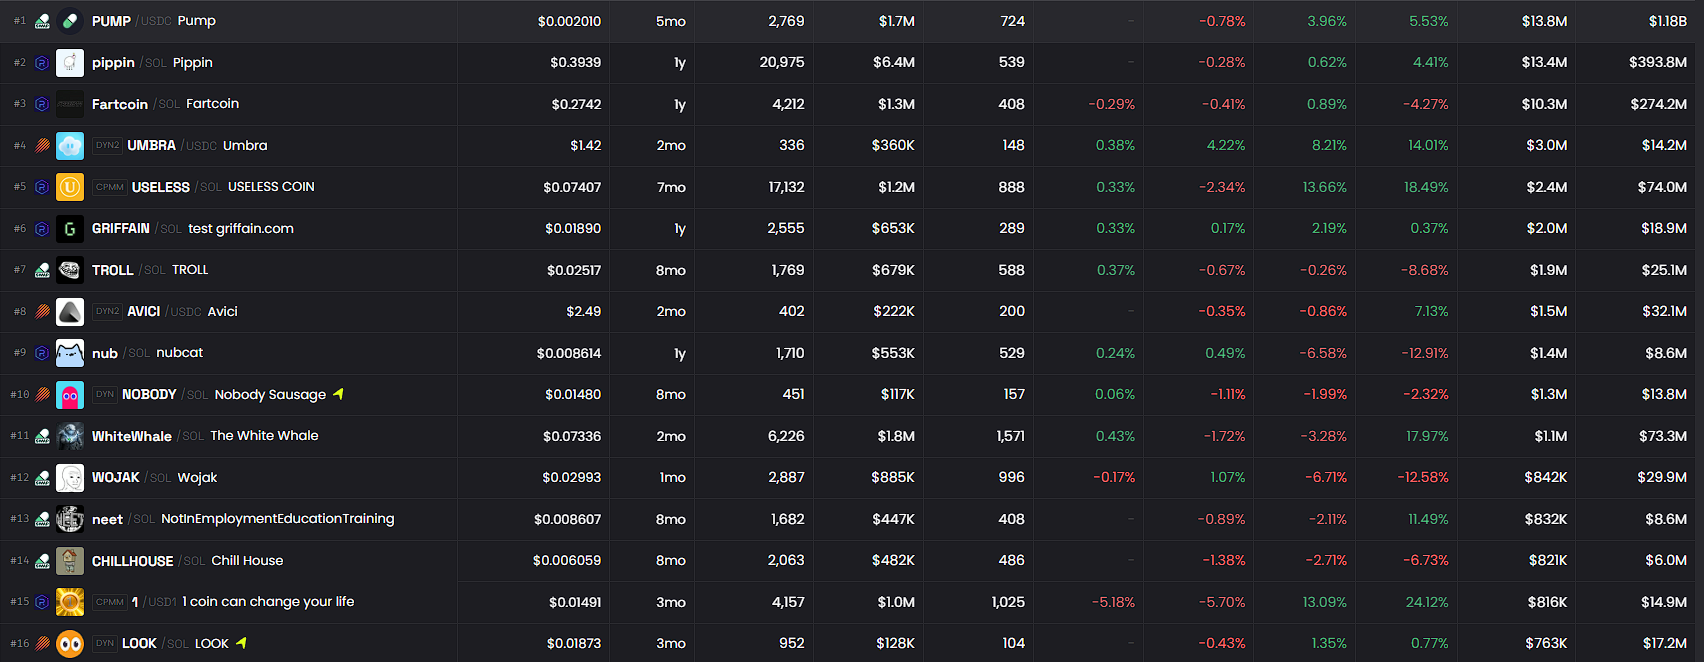Image resolution: width=1704 pixels, height=662 pixels.
Task: Click the DEX icon in PUMP row
Action: (x=42, y=21)
